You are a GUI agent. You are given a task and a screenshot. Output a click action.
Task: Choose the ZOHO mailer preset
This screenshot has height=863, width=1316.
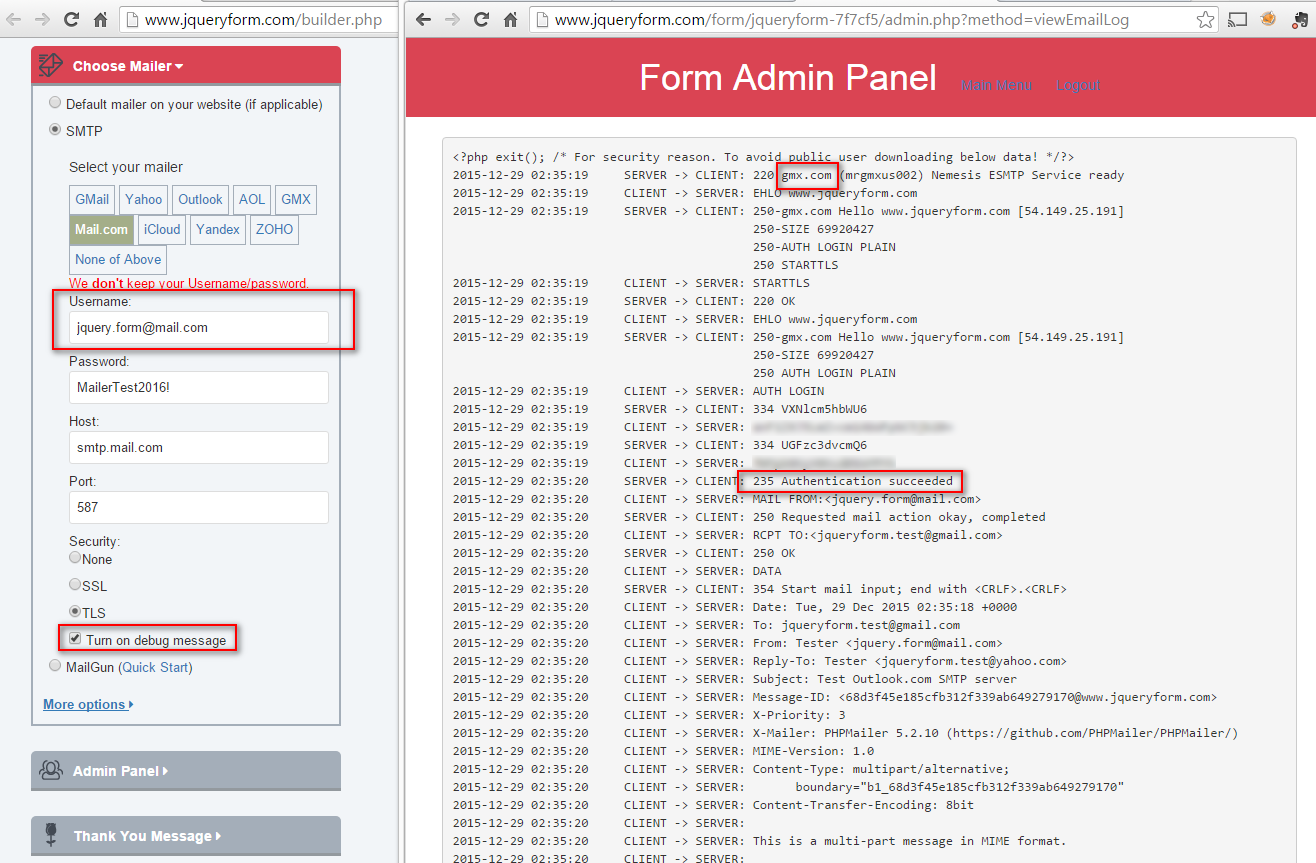coord(274,229)
